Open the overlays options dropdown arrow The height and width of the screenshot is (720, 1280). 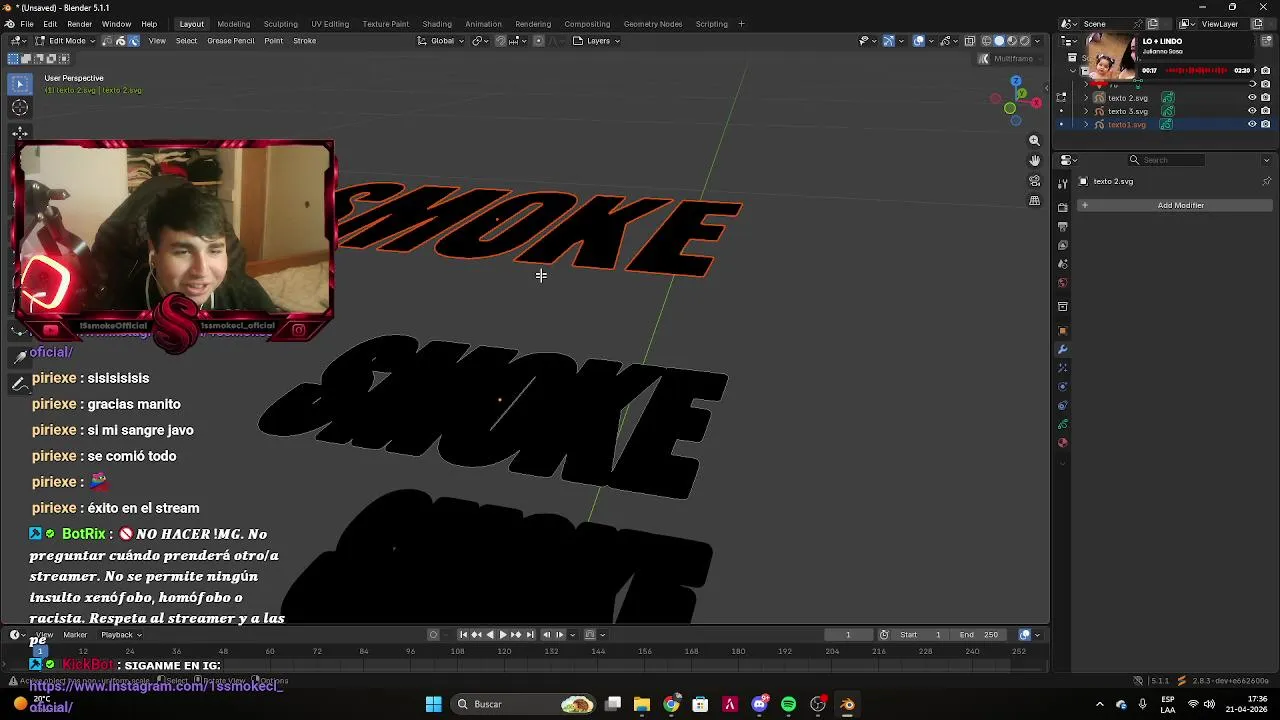click(x=931, y=41)
